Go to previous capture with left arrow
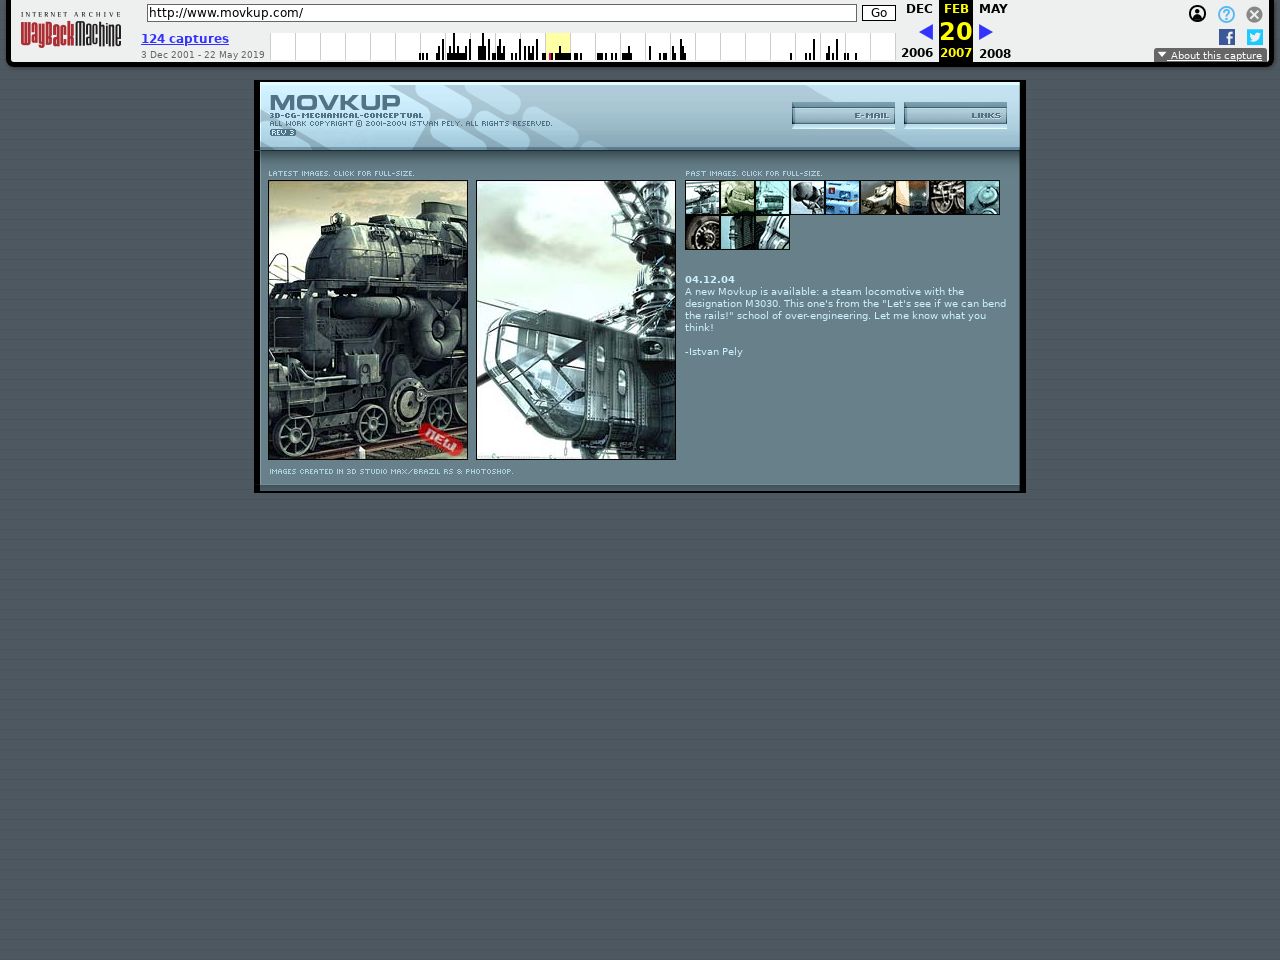Viewport: 1280px width, 960px height. (926, 32)
